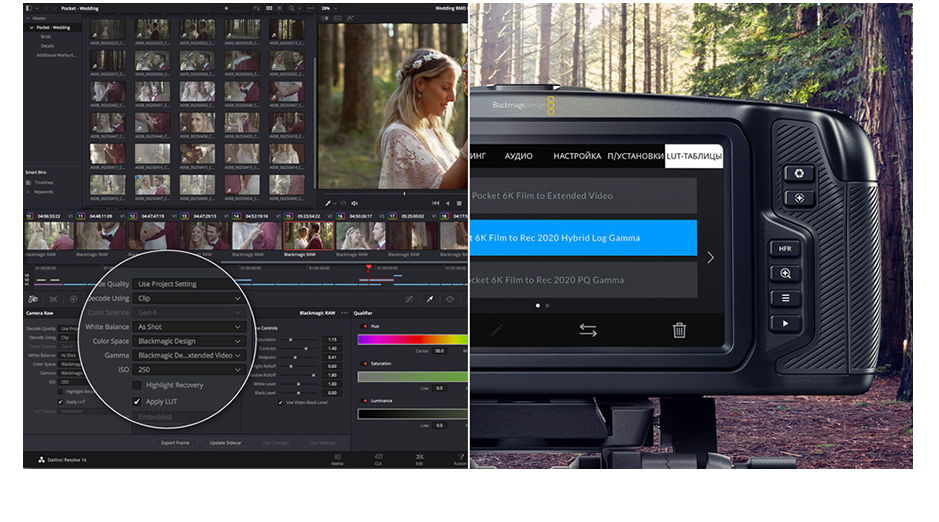Toggle the Hue qualifier enable dot
939x522 pixels.
(365, 326)
